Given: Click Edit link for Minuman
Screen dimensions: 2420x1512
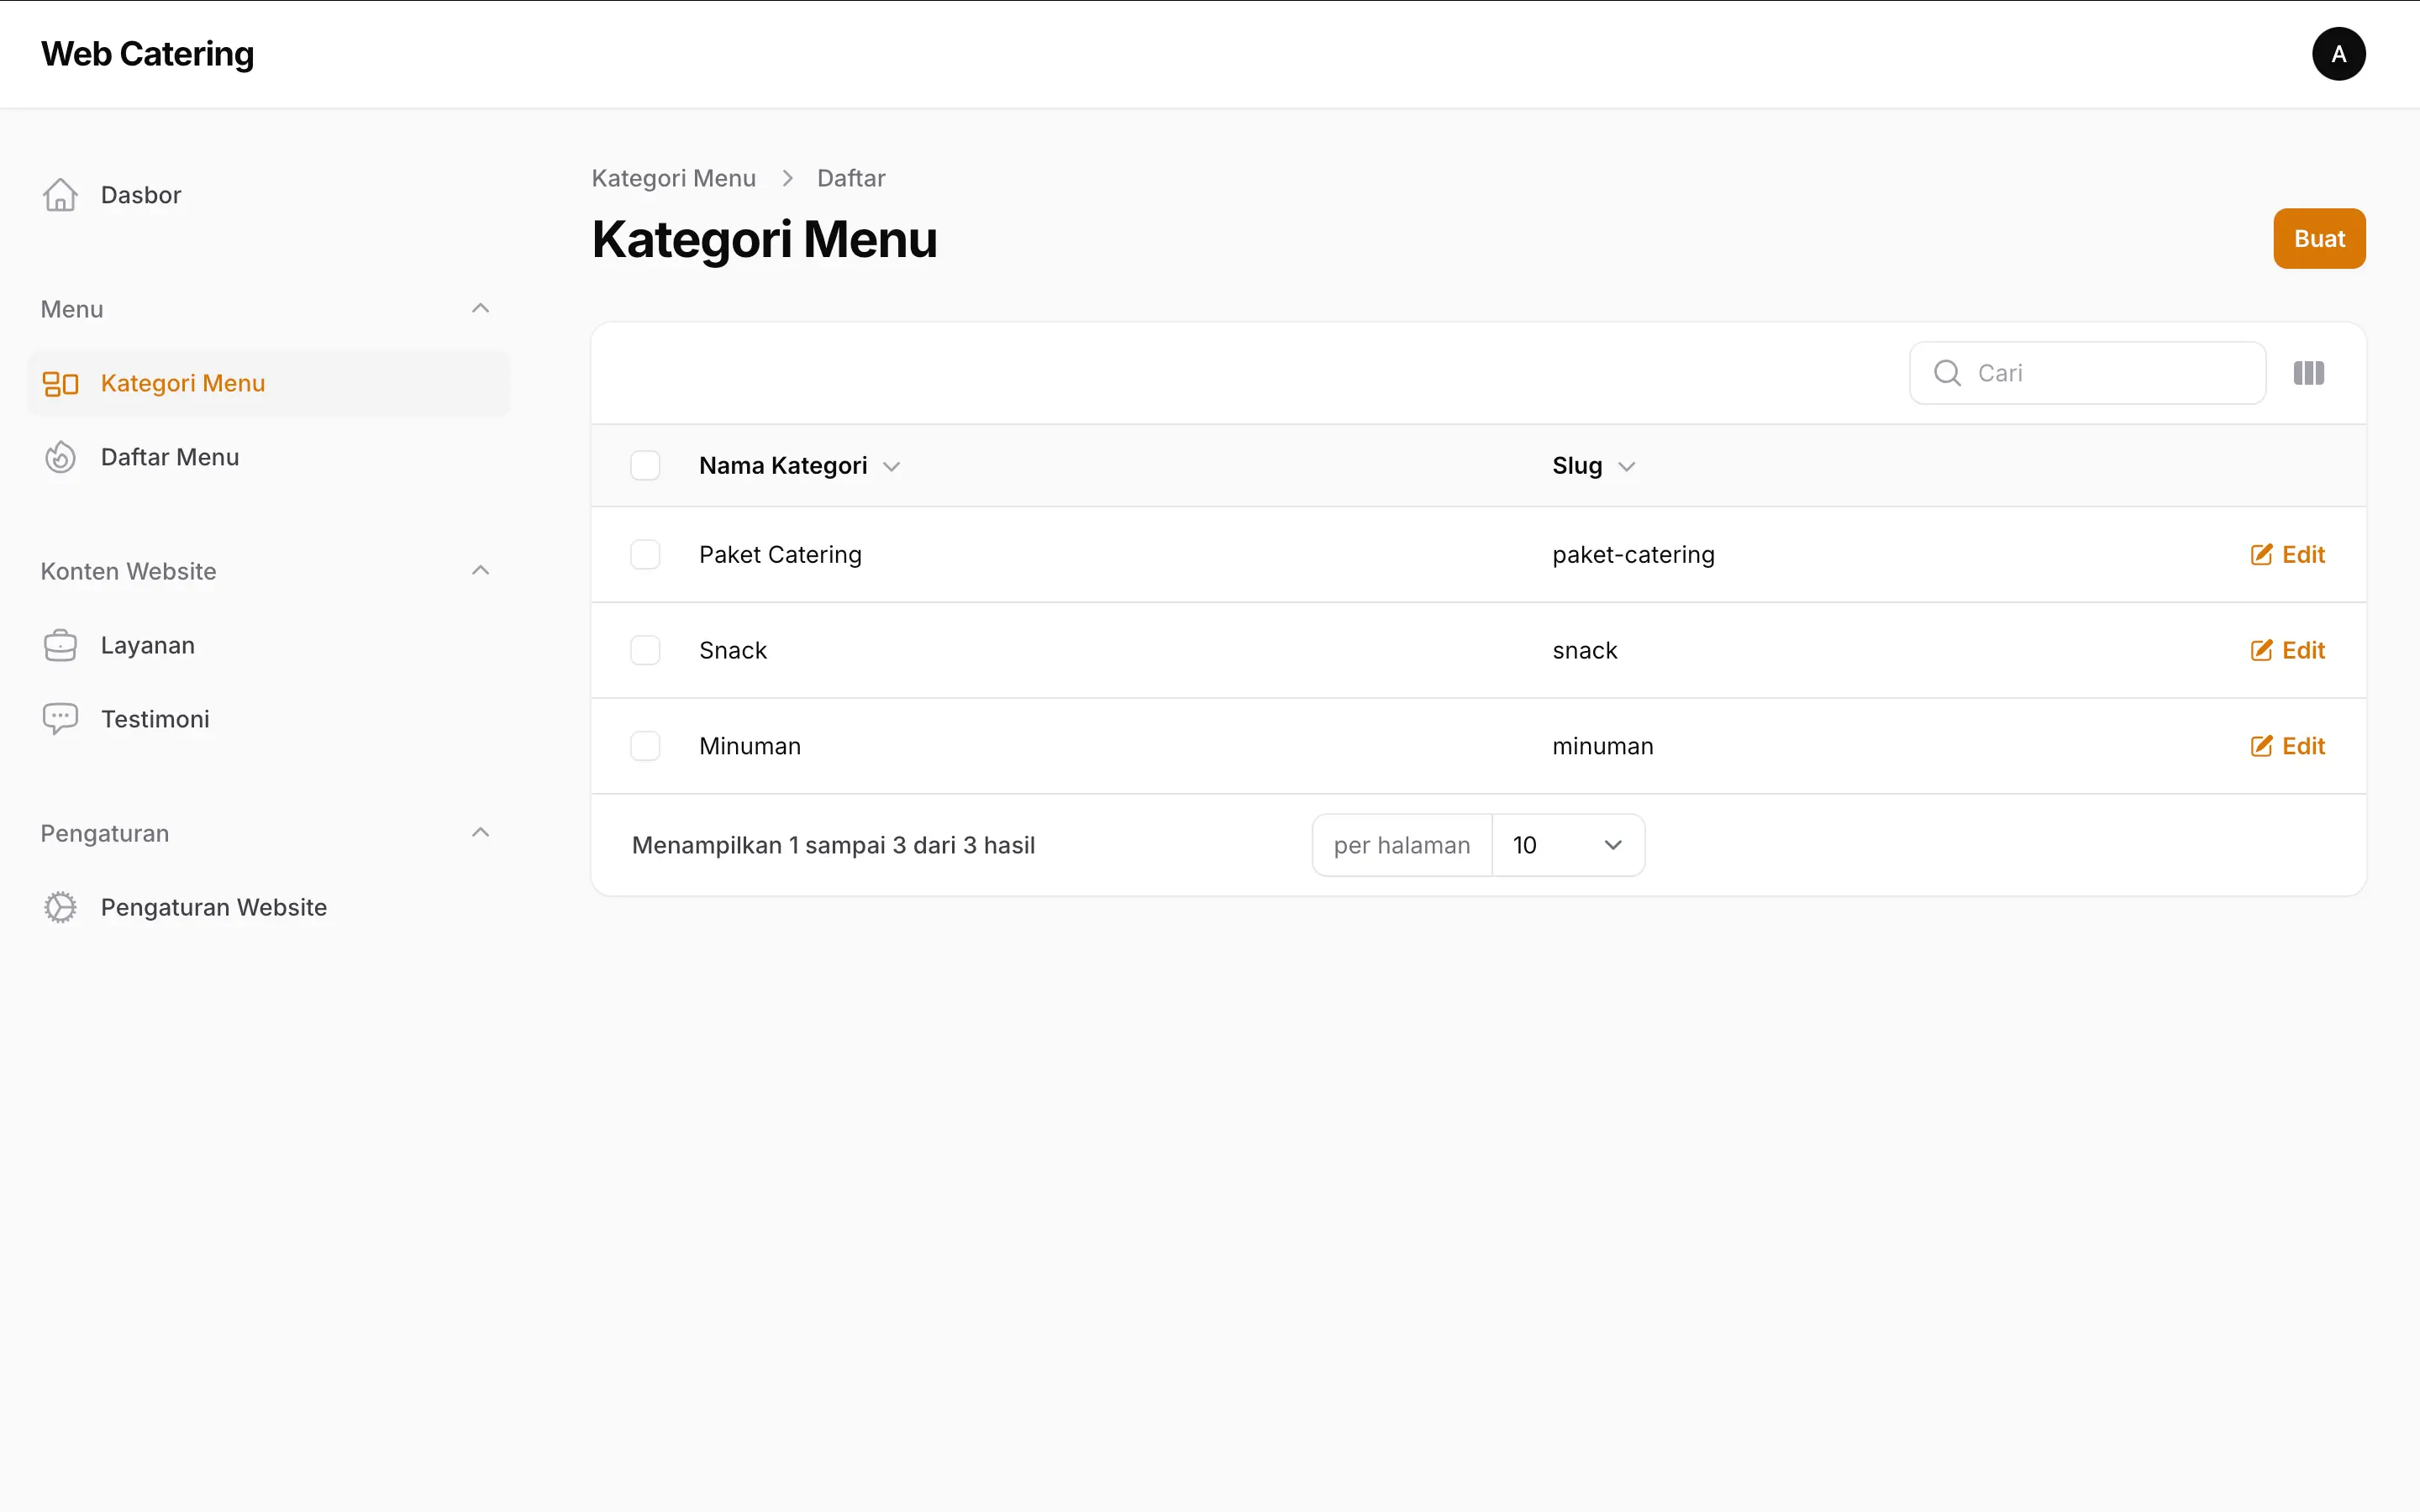Looking at the screenshot, I should click(2287, 747).
